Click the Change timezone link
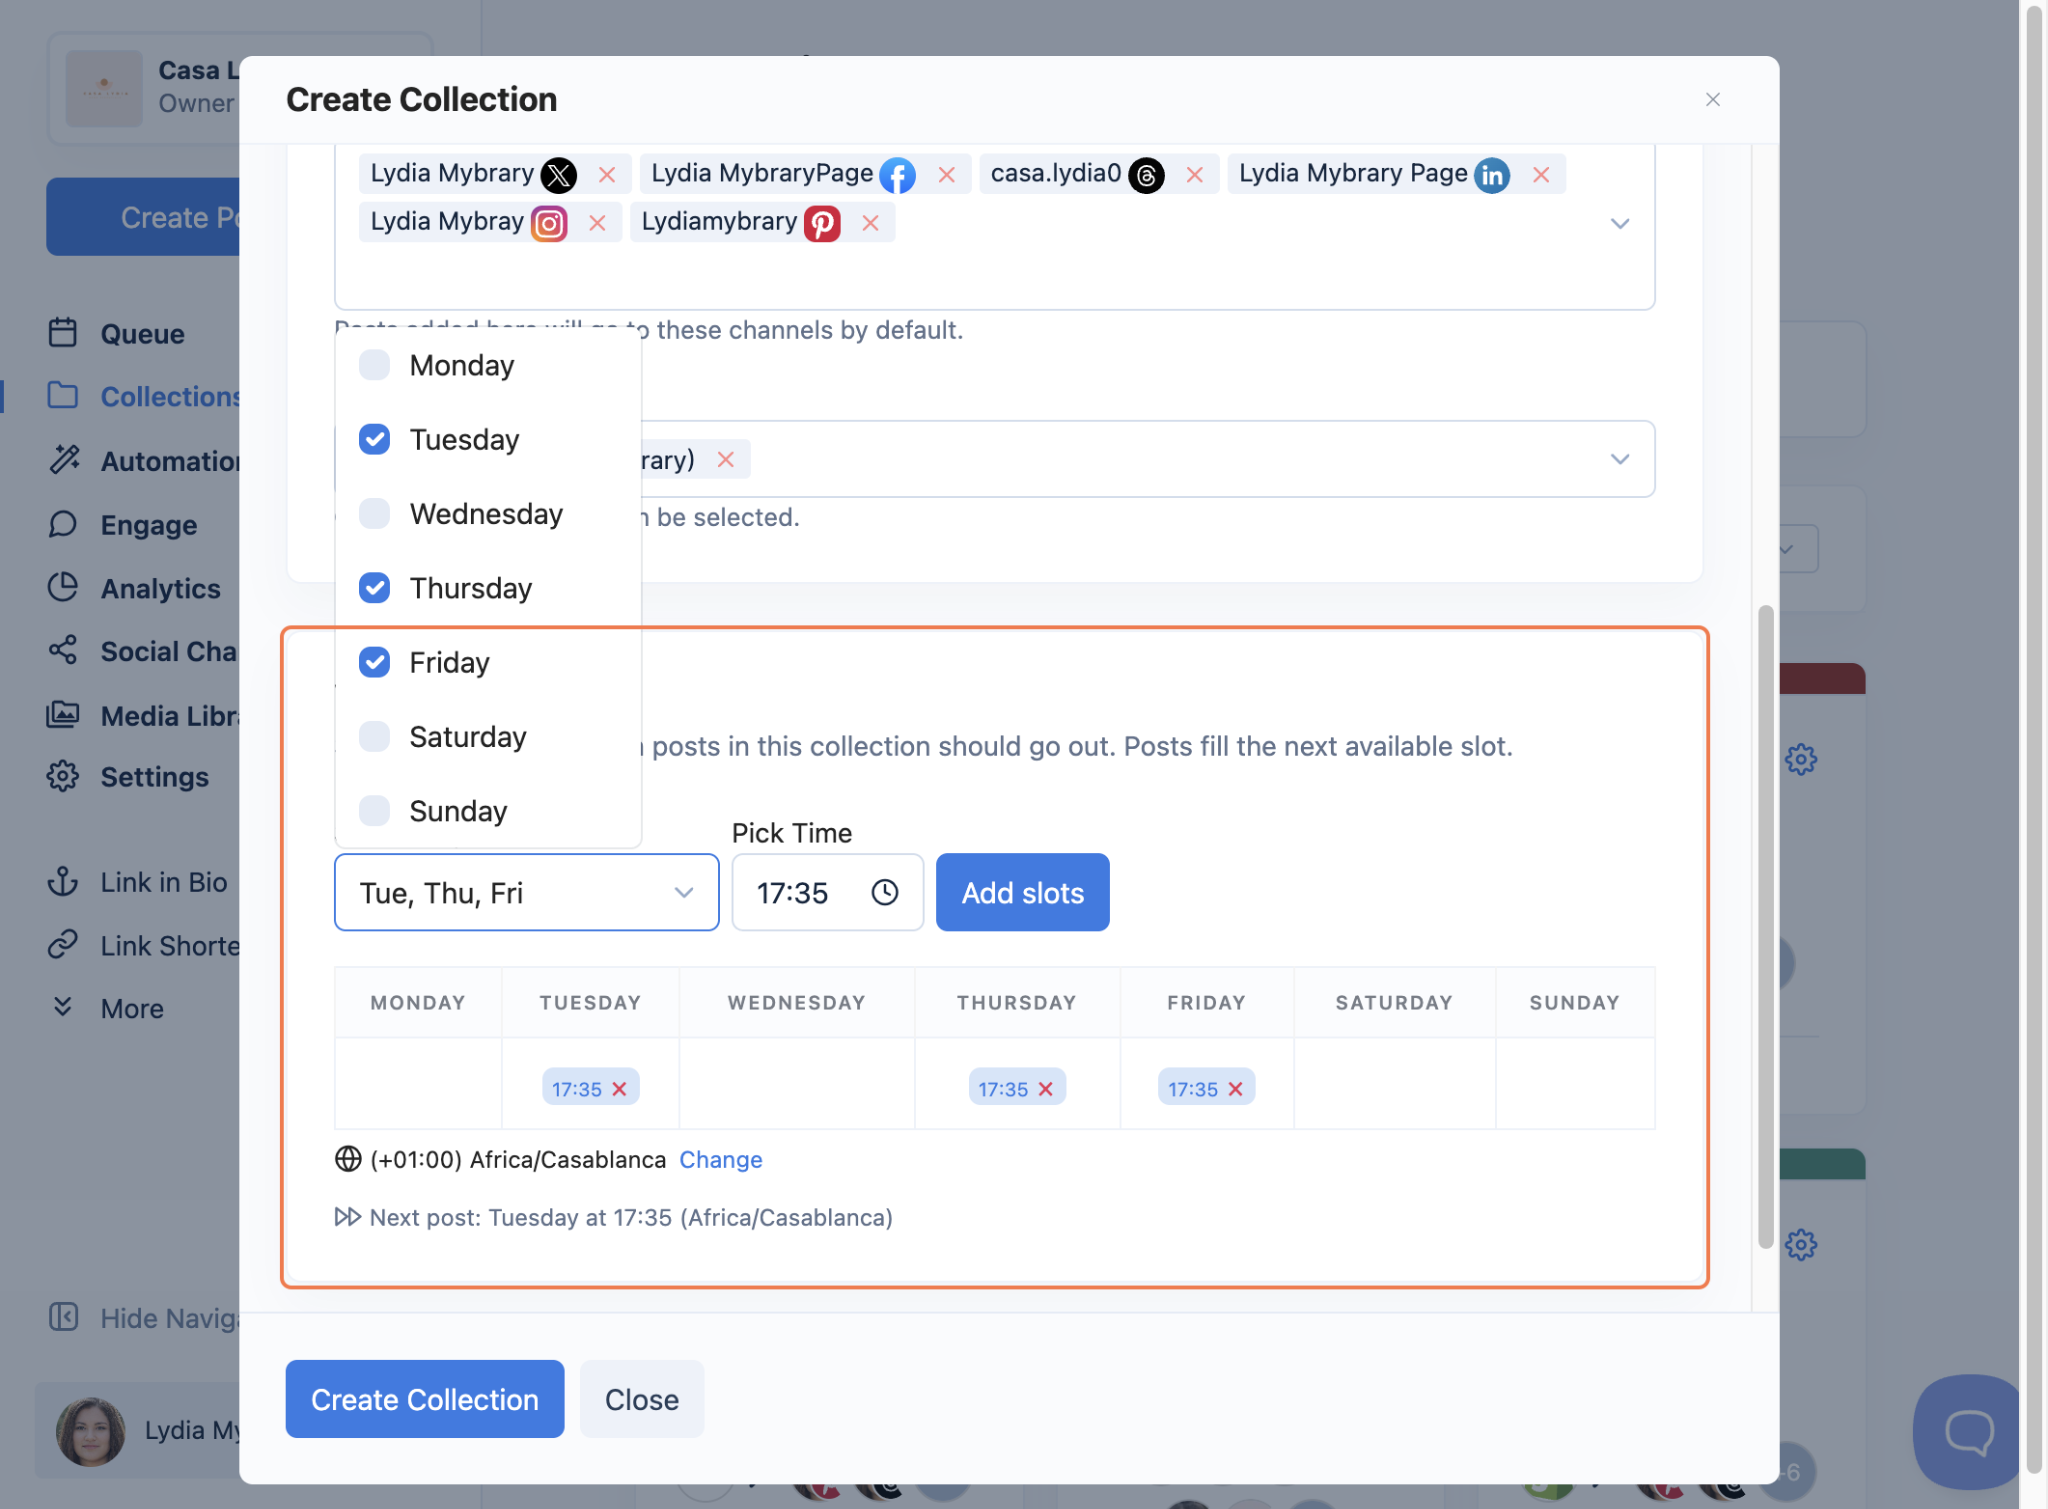Viewport: 2048px width, 1509px height. click(720, 1159)
